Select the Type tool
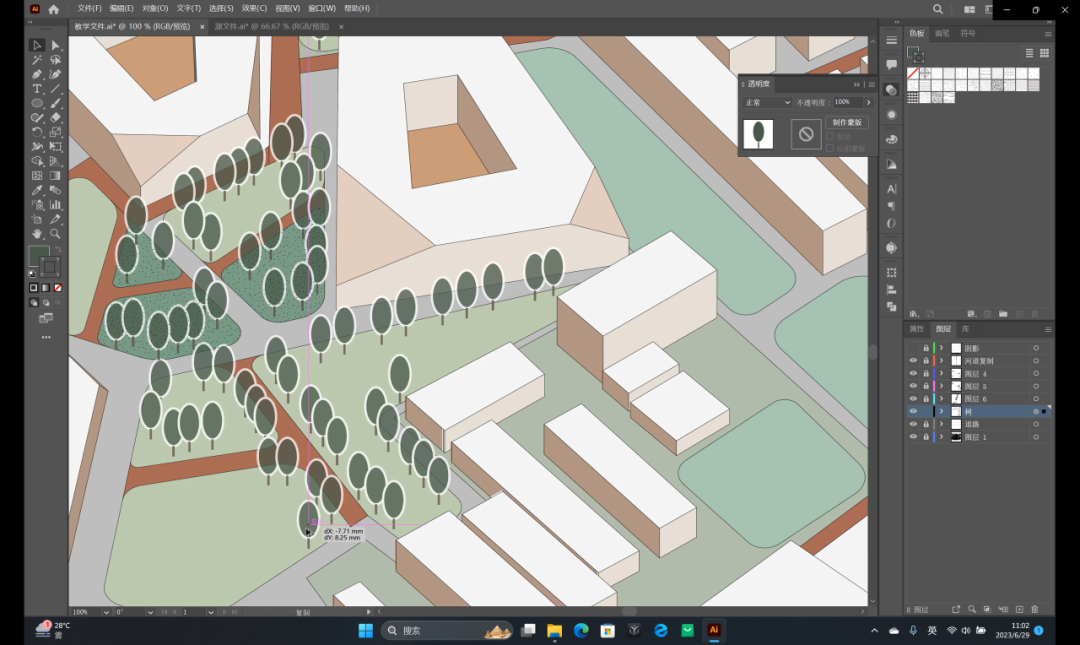This screenshot has width=1080, height=645. point(37,89)
